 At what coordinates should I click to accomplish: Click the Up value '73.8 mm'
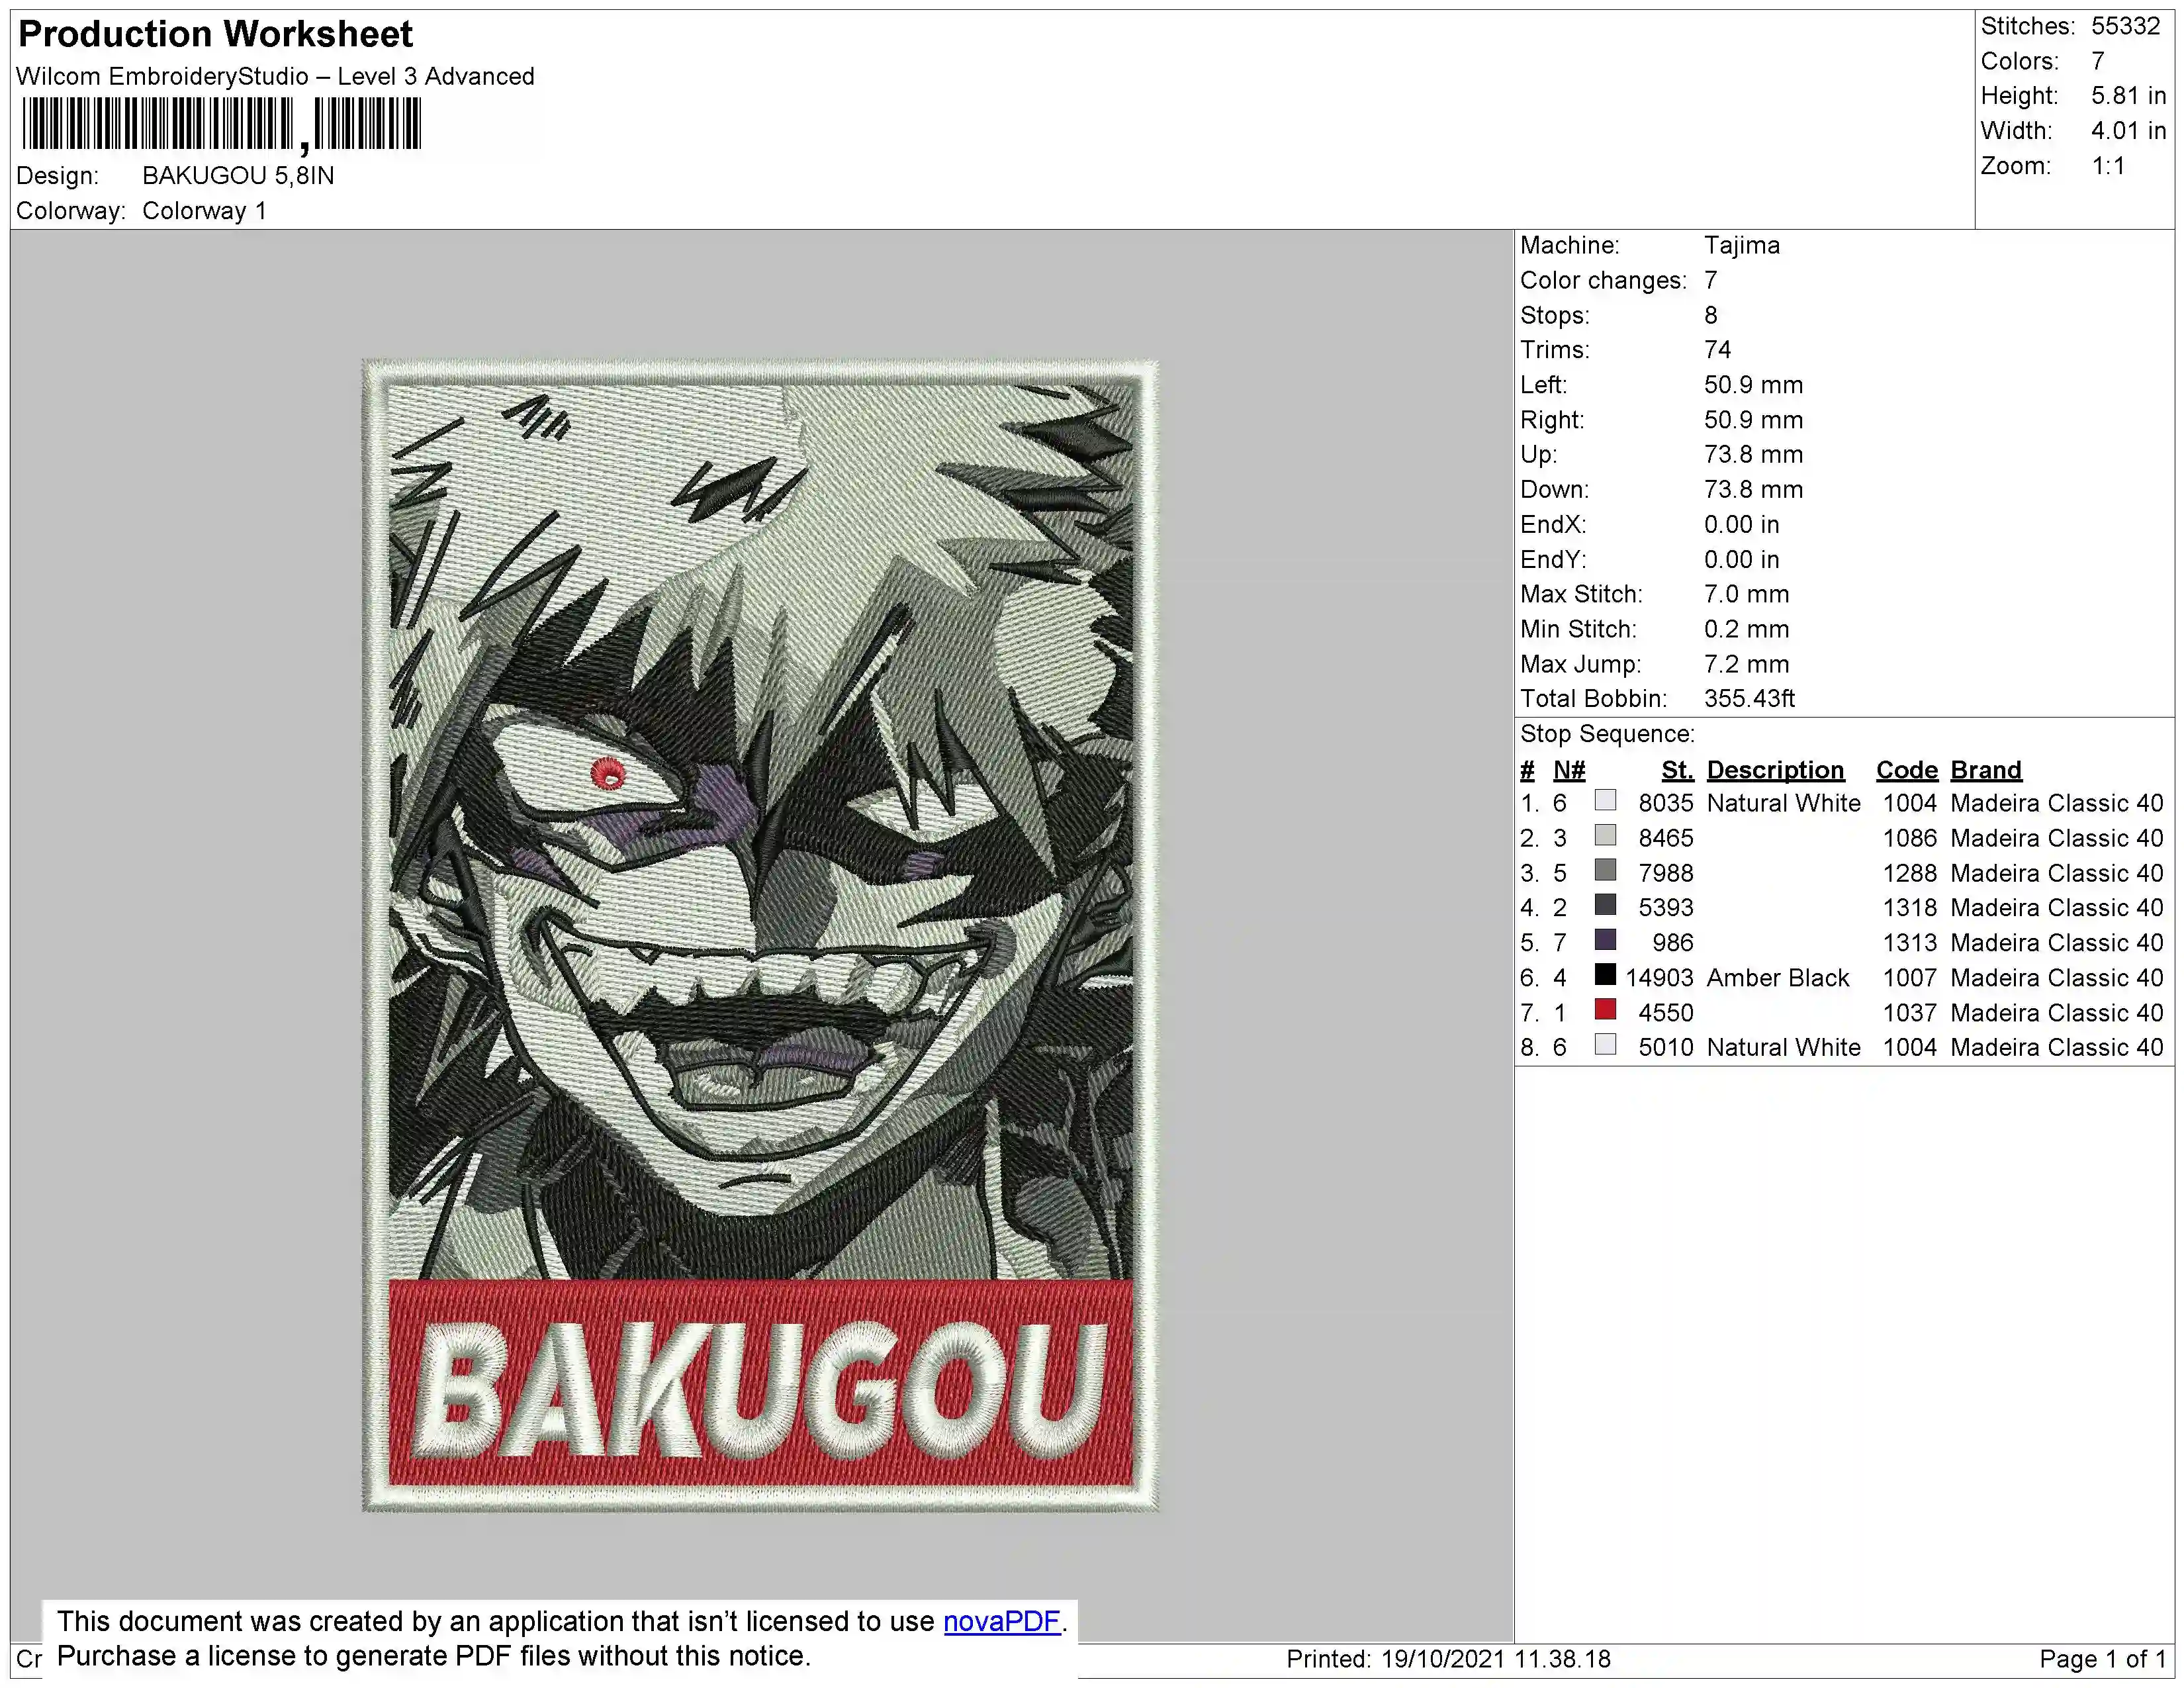tap(1753, 455)
